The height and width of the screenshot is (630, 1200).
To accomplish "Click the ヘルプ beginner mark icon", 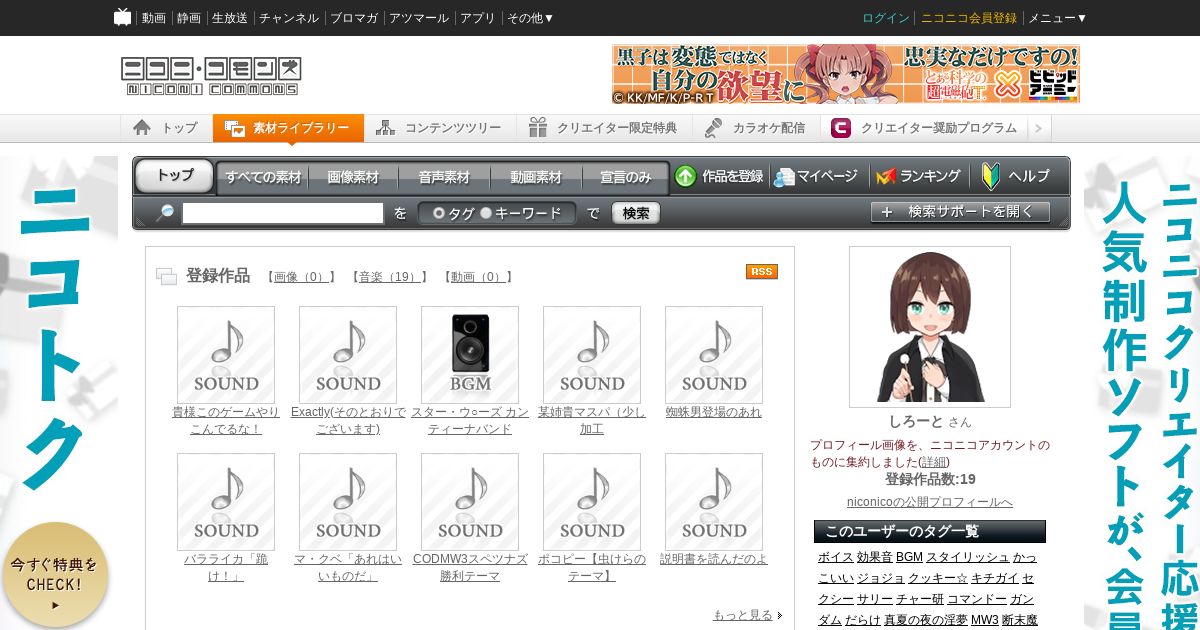I will (991, 176).
